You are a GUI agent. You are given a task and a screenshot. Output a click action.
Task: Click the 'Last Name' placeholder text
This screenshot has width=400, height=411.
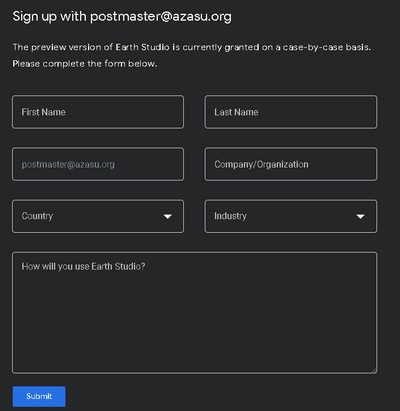pos(236,112)
